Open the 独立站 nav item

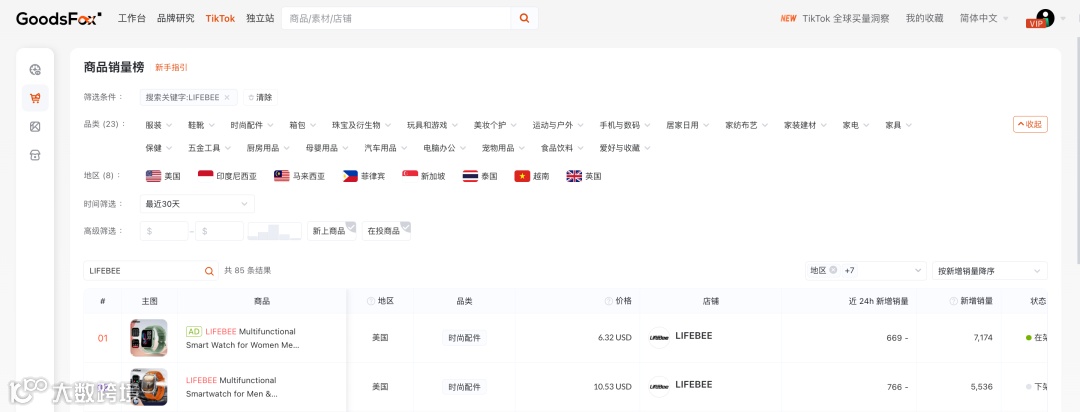260,19
